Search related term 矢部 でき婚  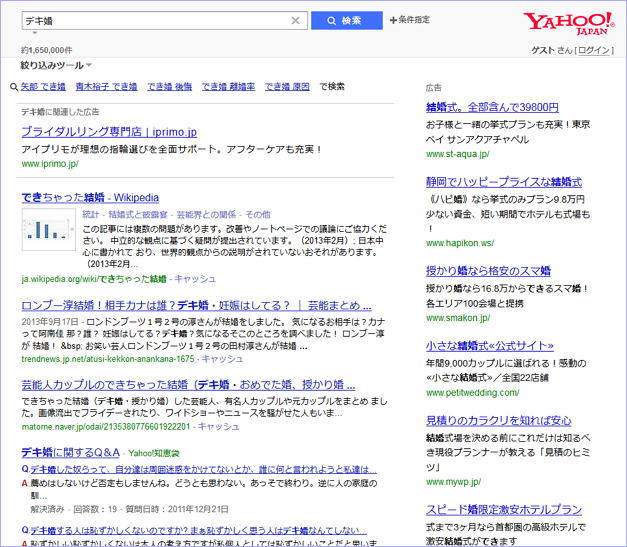coord(43,86)
